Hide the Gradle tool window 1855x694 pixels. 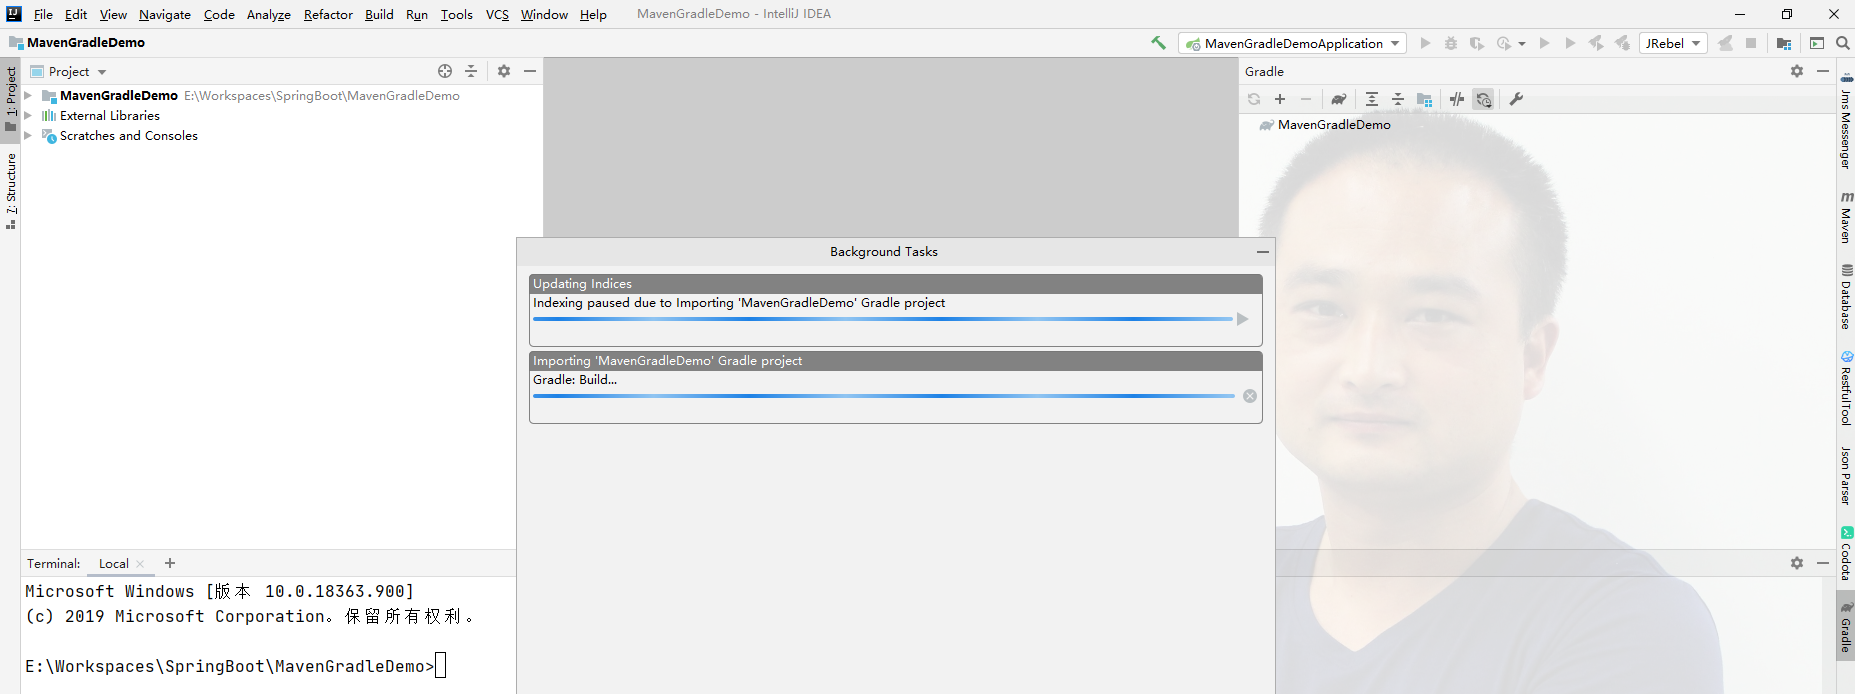1823,71
